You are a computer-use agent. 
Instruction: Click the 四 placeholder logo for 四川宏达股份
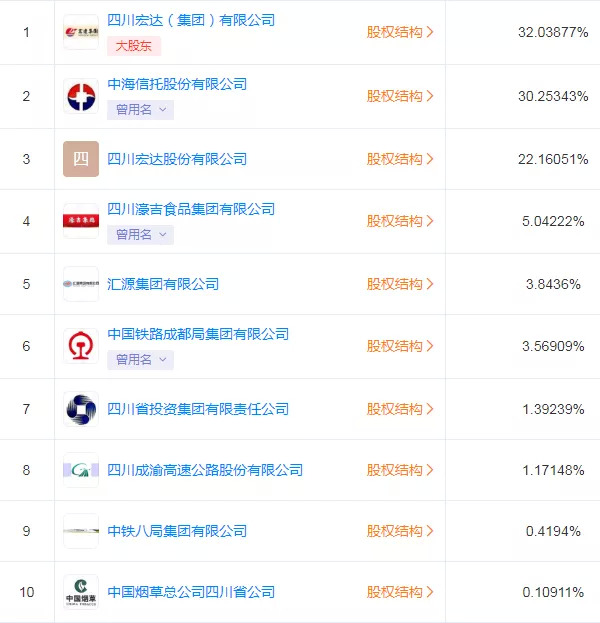coord(81,159)
